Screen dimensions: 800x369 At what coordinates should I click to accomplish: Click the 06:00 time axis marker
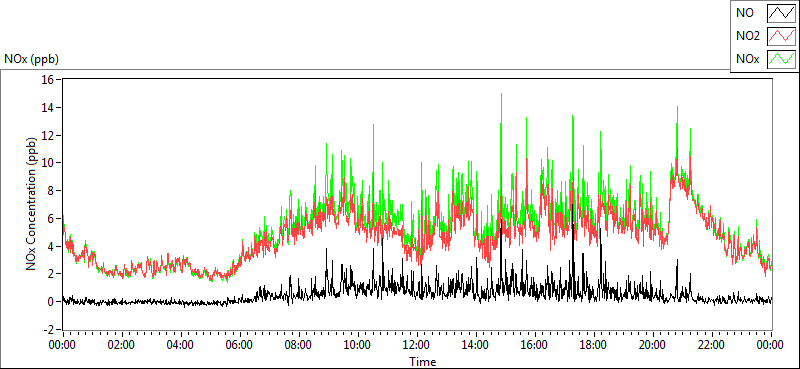240,345
